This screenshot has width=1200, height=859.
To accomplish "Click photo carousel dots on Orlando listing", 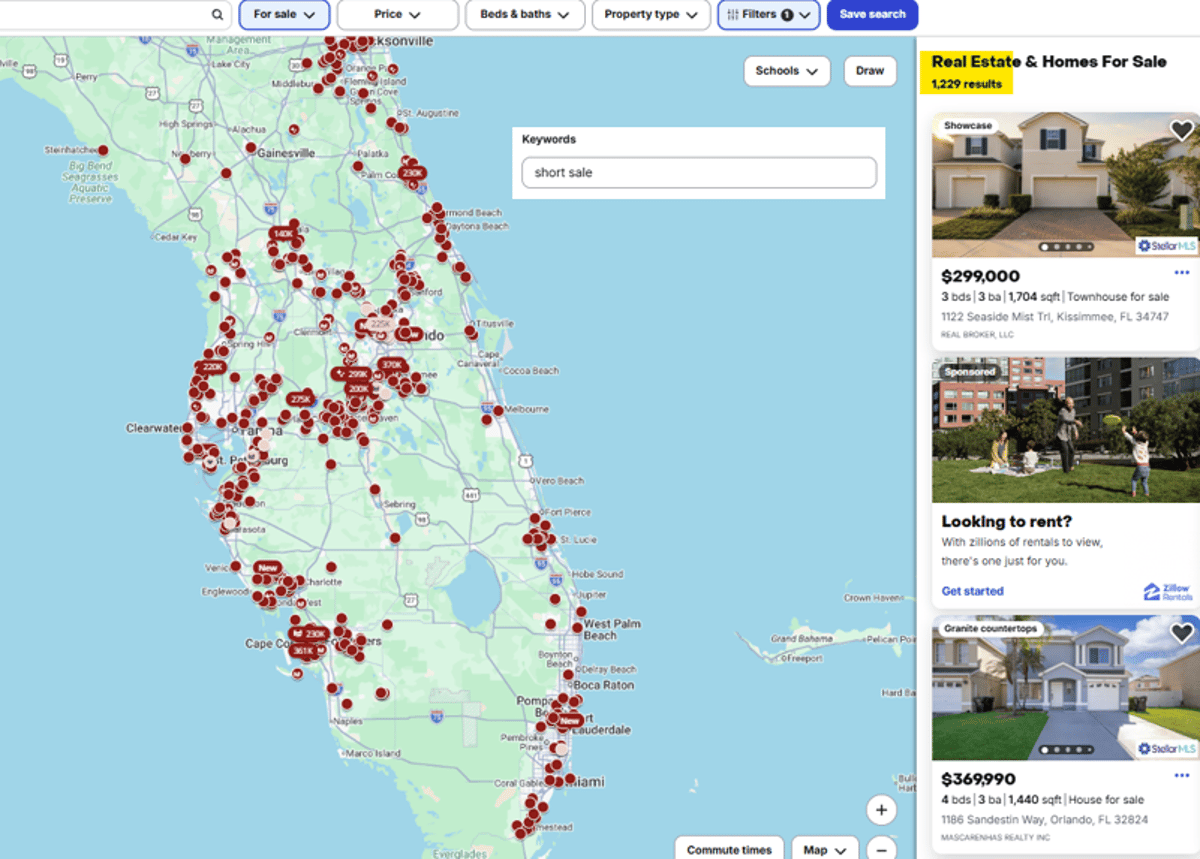I will (1067, 750).
